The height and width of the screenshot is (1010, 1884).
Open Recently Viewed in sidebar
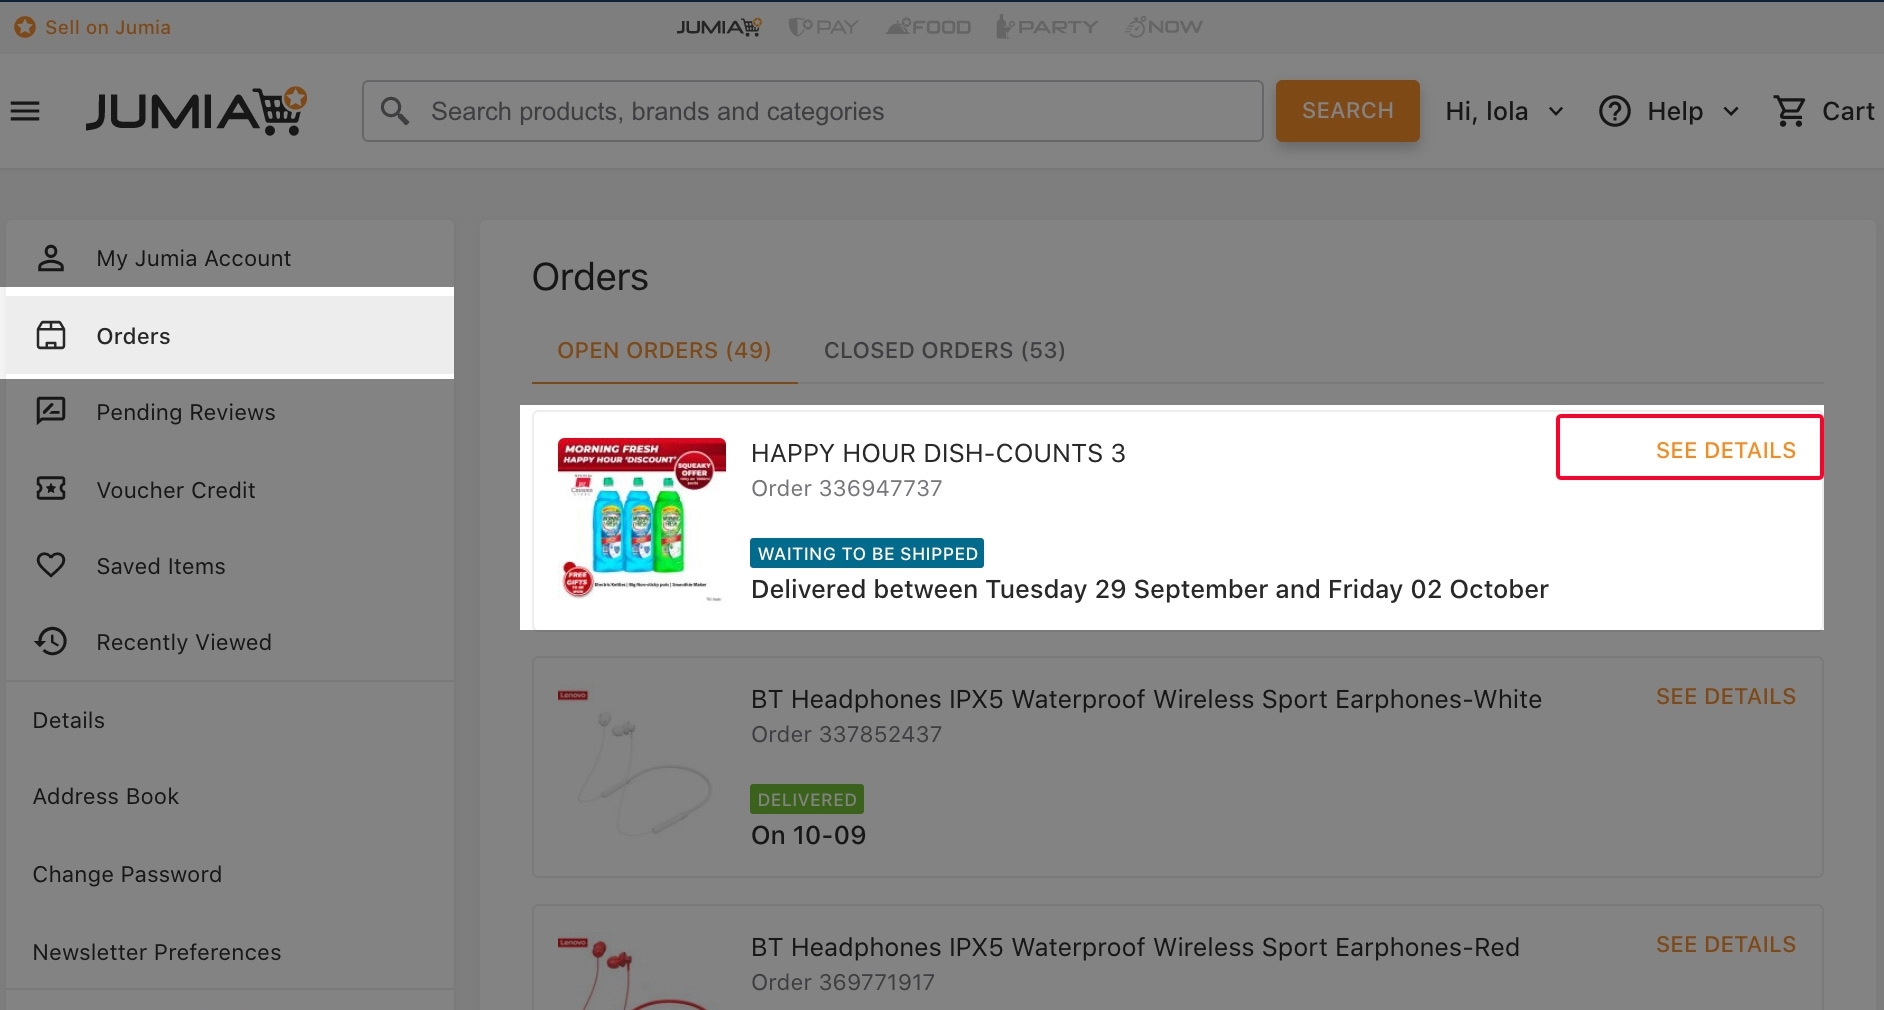tap(230, 641)
